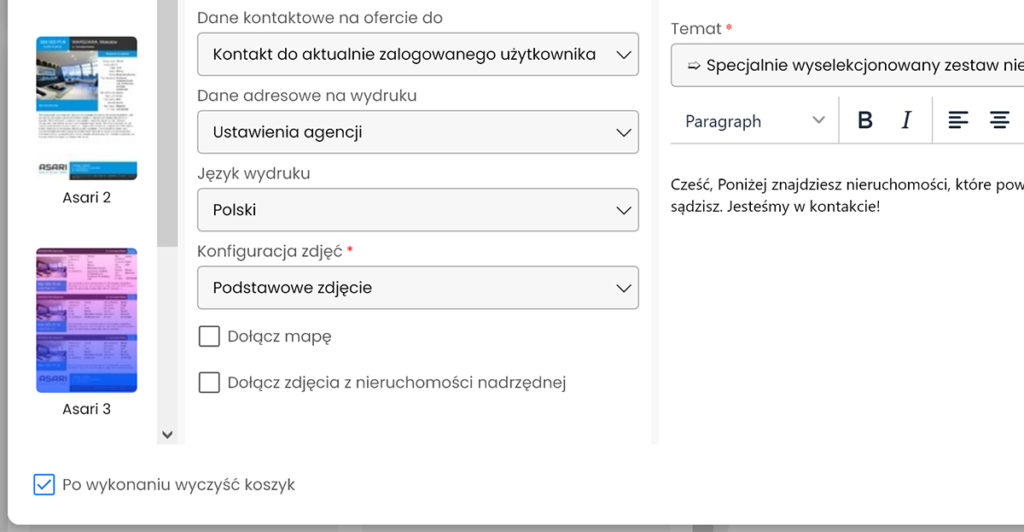Open Konfiguracja zdjęć dropdown
1024x532 pixels.
[418, 287]
